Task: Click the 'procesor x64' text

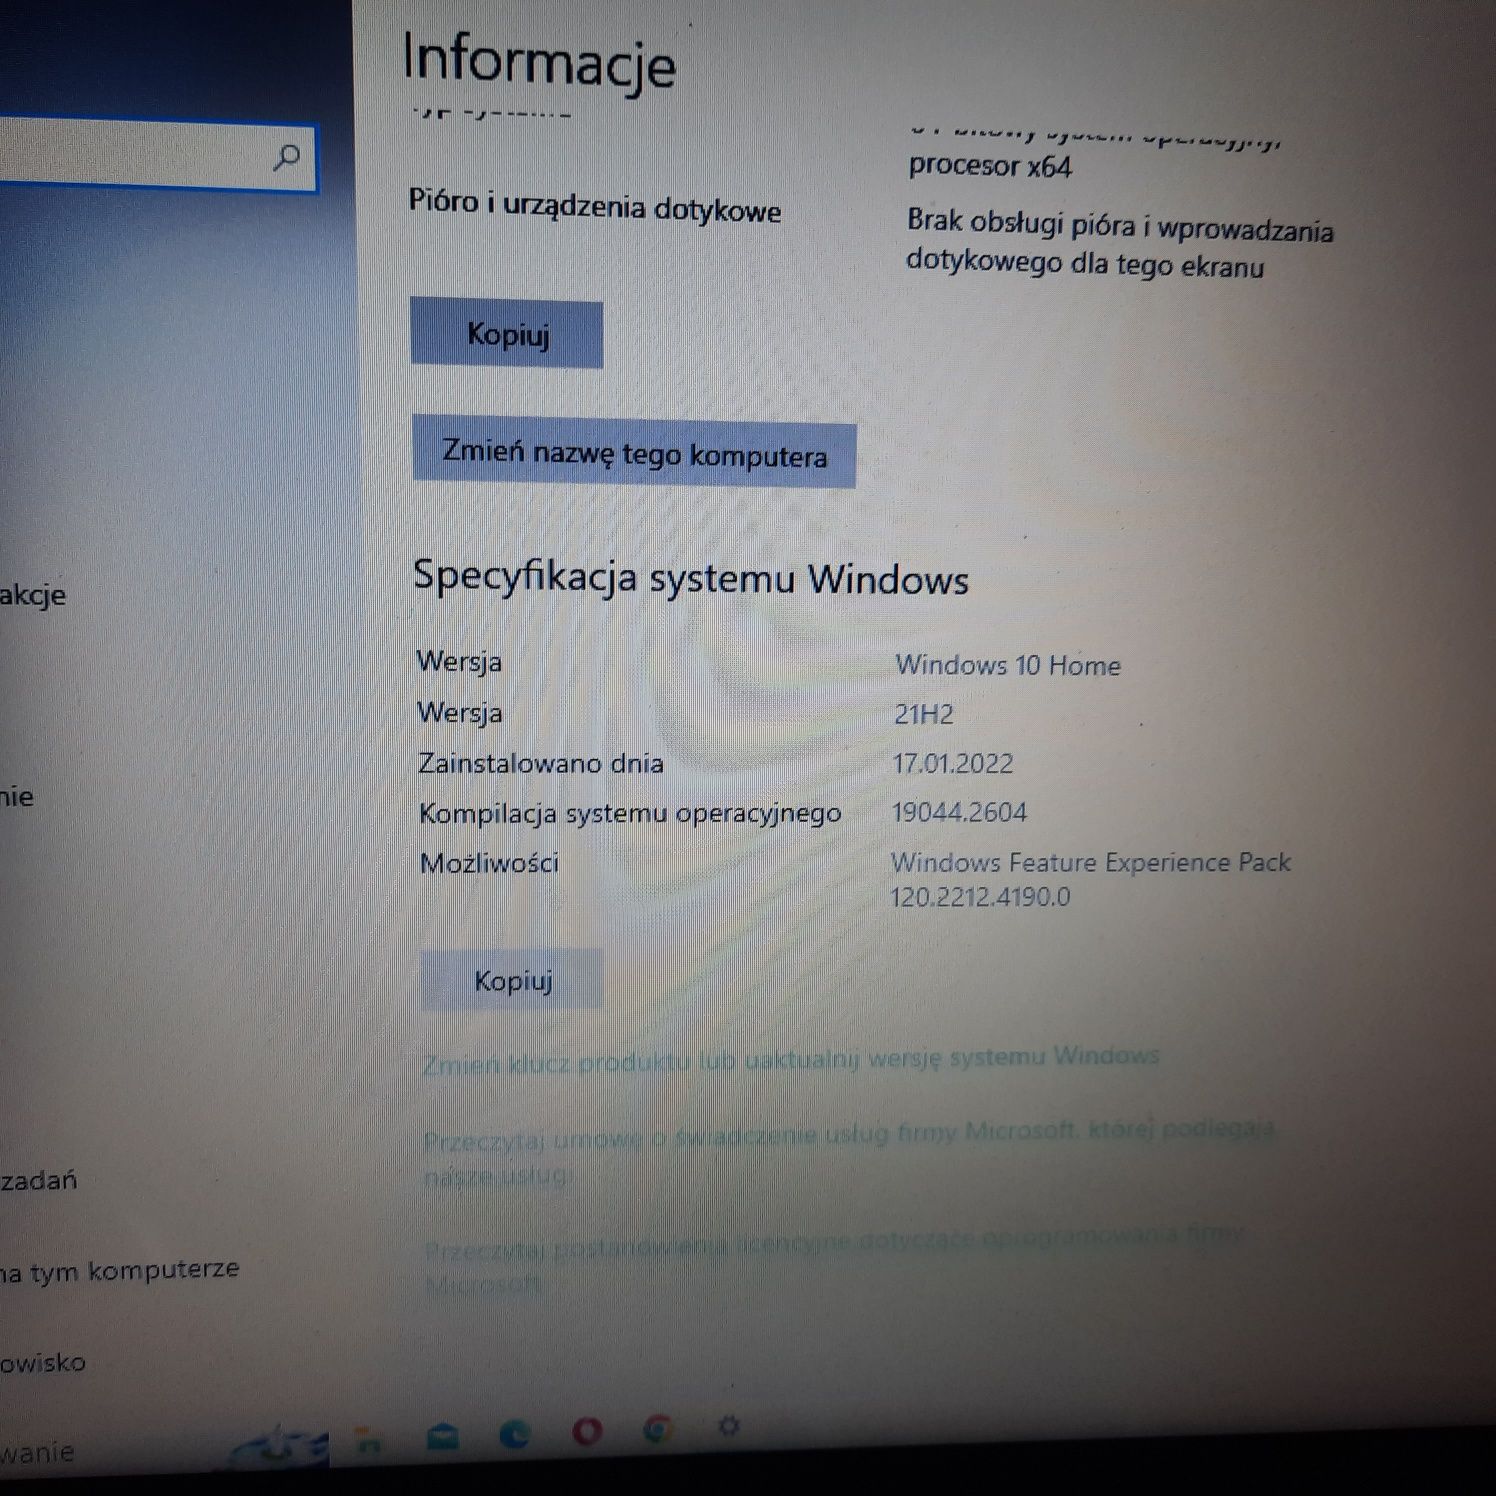Action: tap(990, 166)
